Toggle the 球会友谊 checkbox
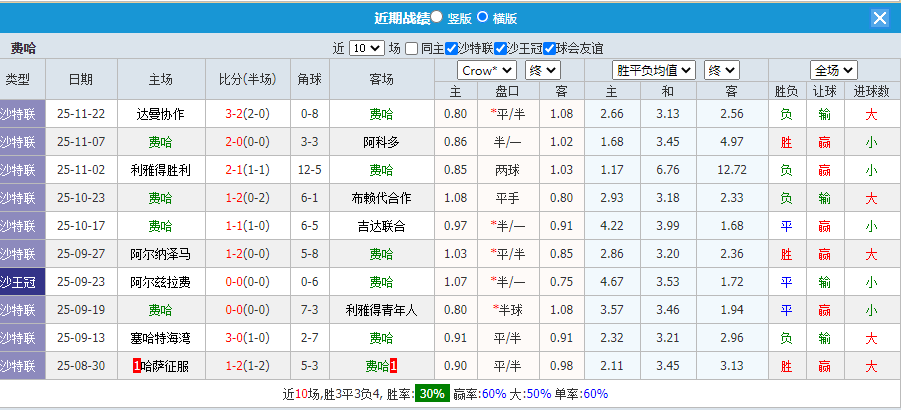The width and height of the screenshot is (901, 410). point(549,48)
